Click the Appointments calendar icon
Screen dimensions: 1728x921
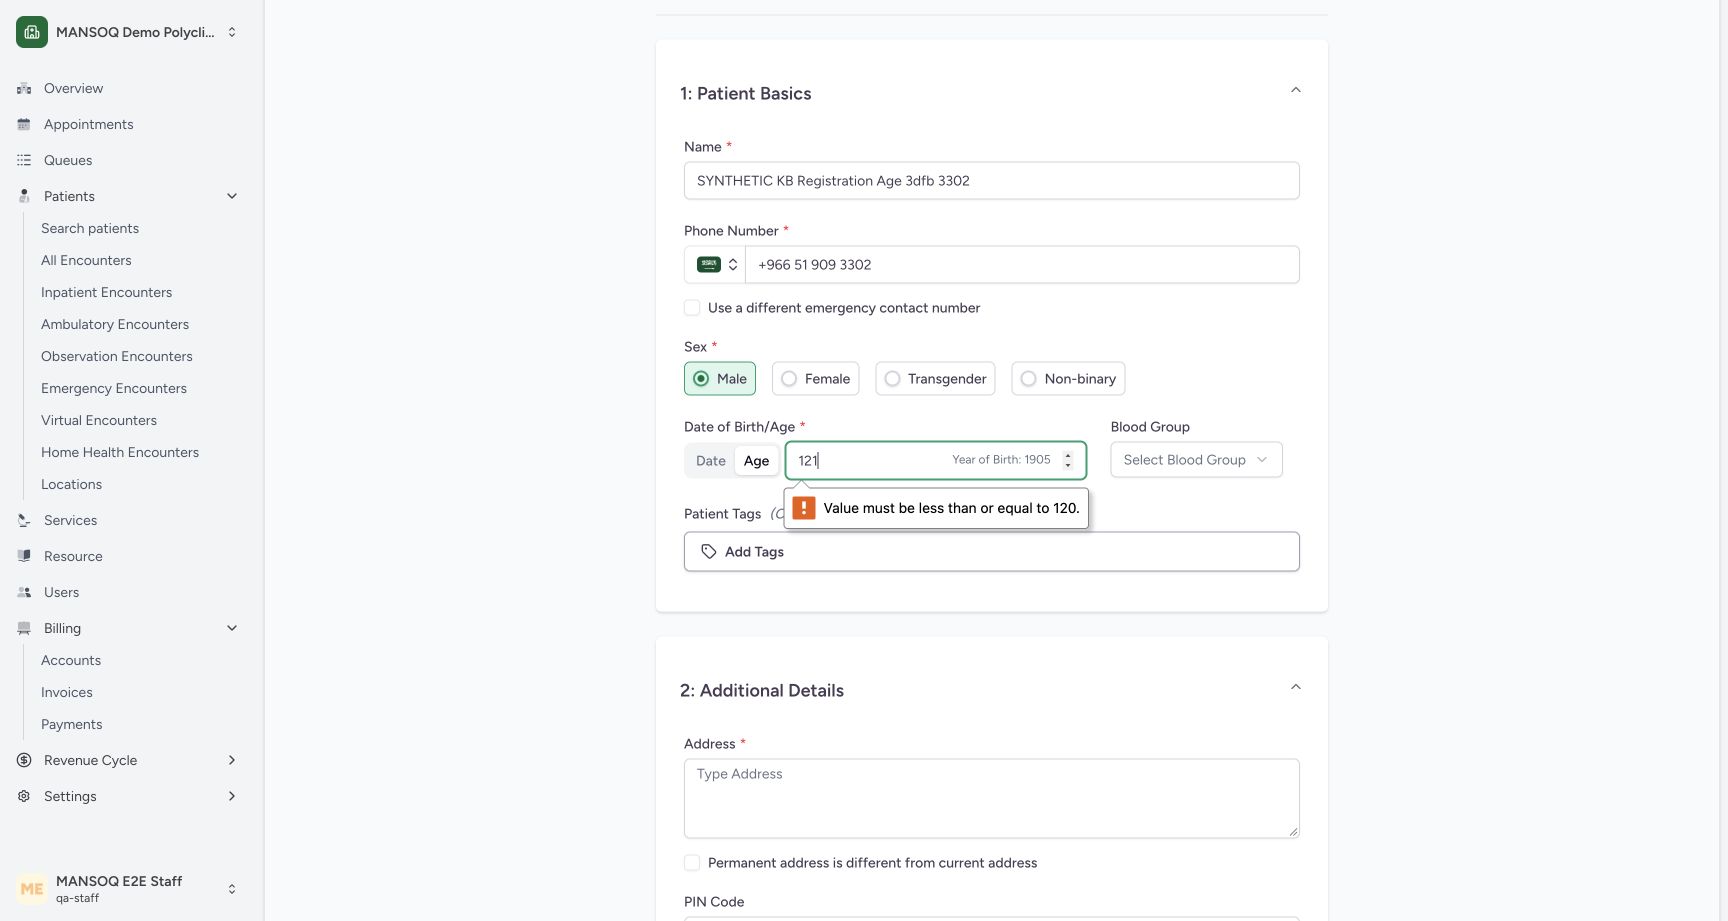(x=24, y=124)
